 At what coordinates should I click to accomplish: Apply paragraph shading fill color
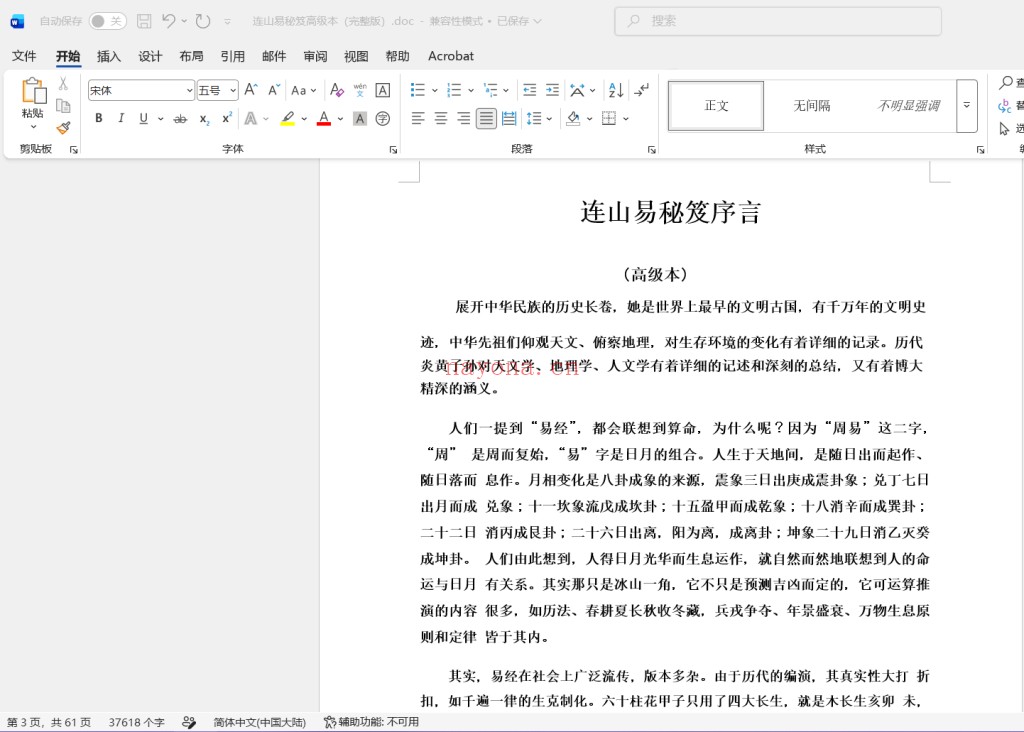pyautogui.click(x=573, y=119)
